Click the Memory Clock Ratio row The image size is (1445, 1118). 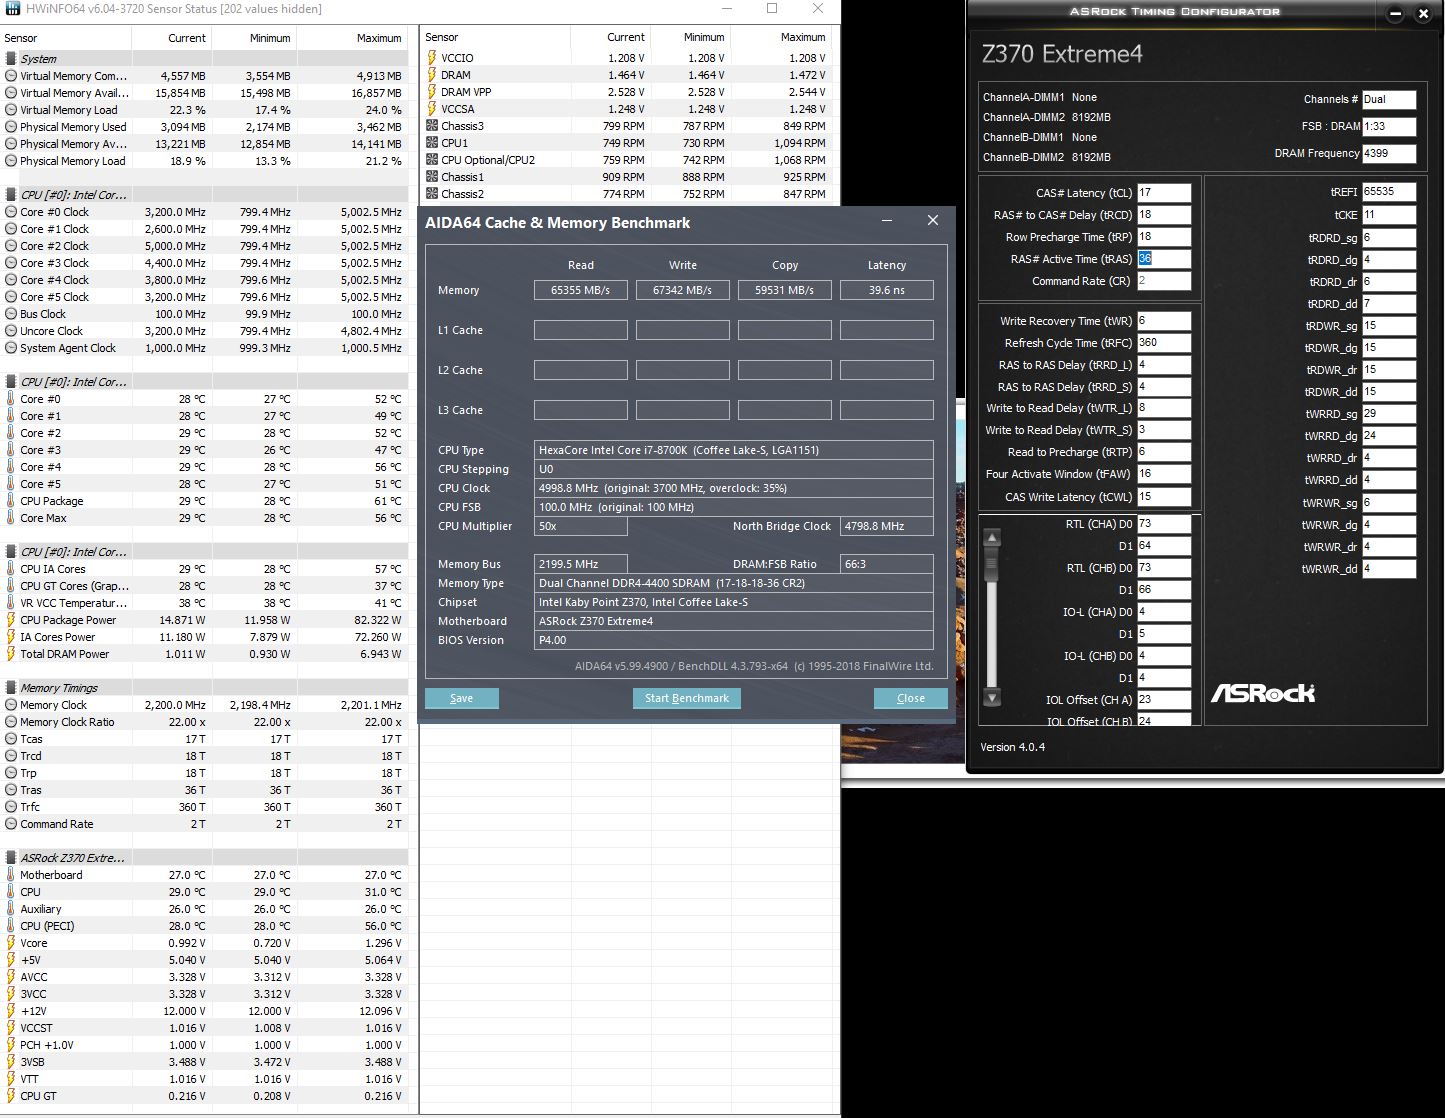[x=204, y=722]
